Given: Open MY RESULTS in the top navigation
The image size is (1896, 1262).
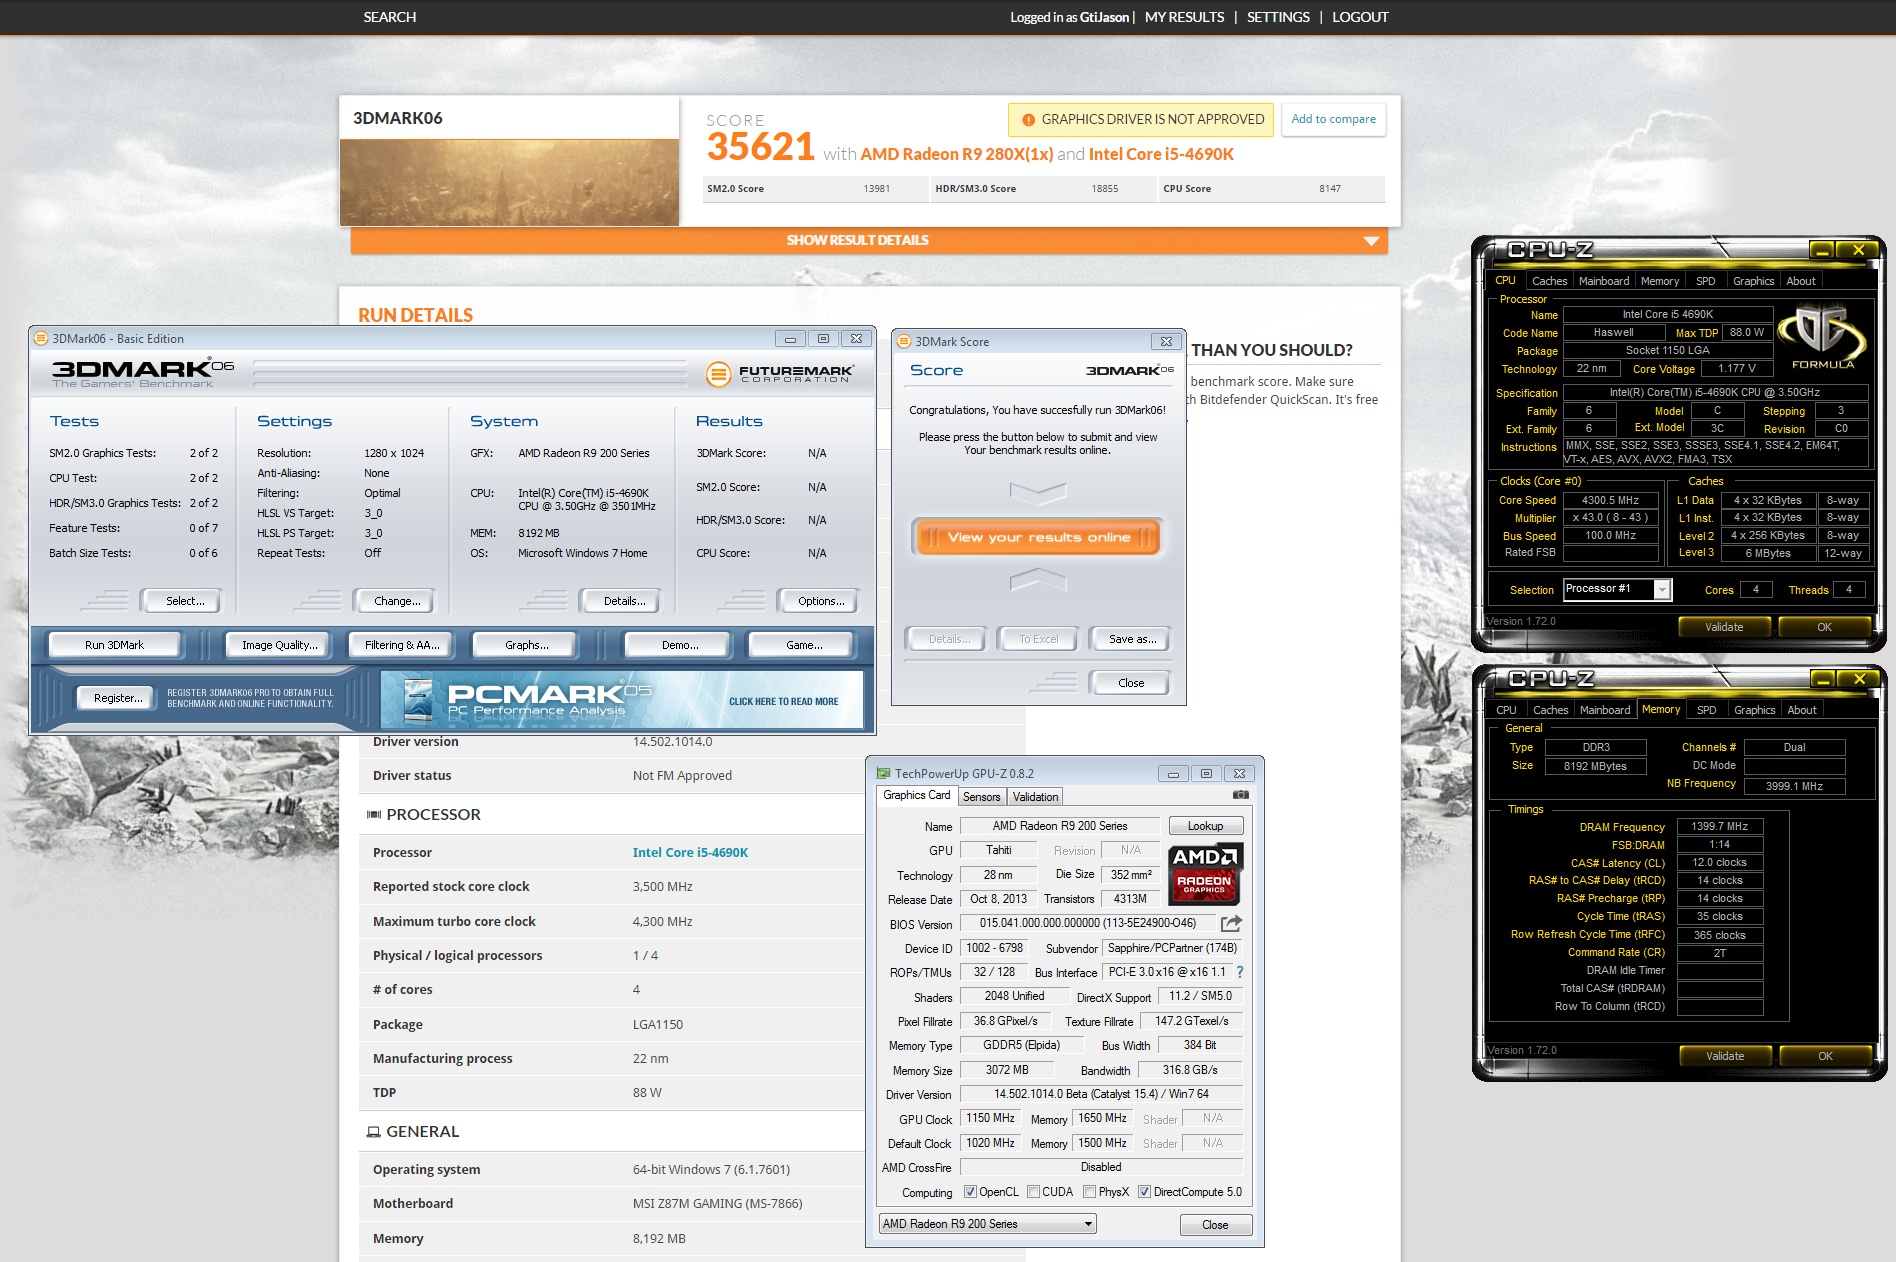Looking at the screenshot, I should point(1184,17).
